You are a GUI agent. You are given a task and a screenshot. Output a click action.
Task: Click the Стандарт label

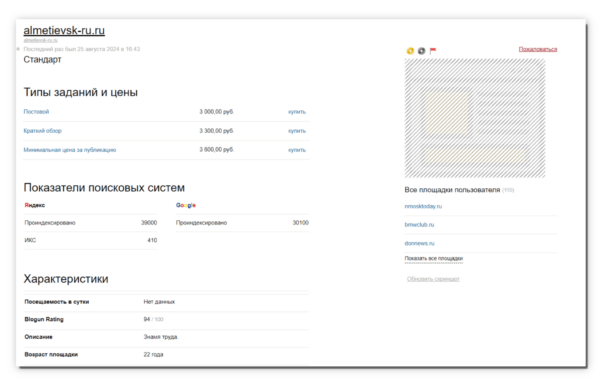pyautogui.click(x=42, y=60)
